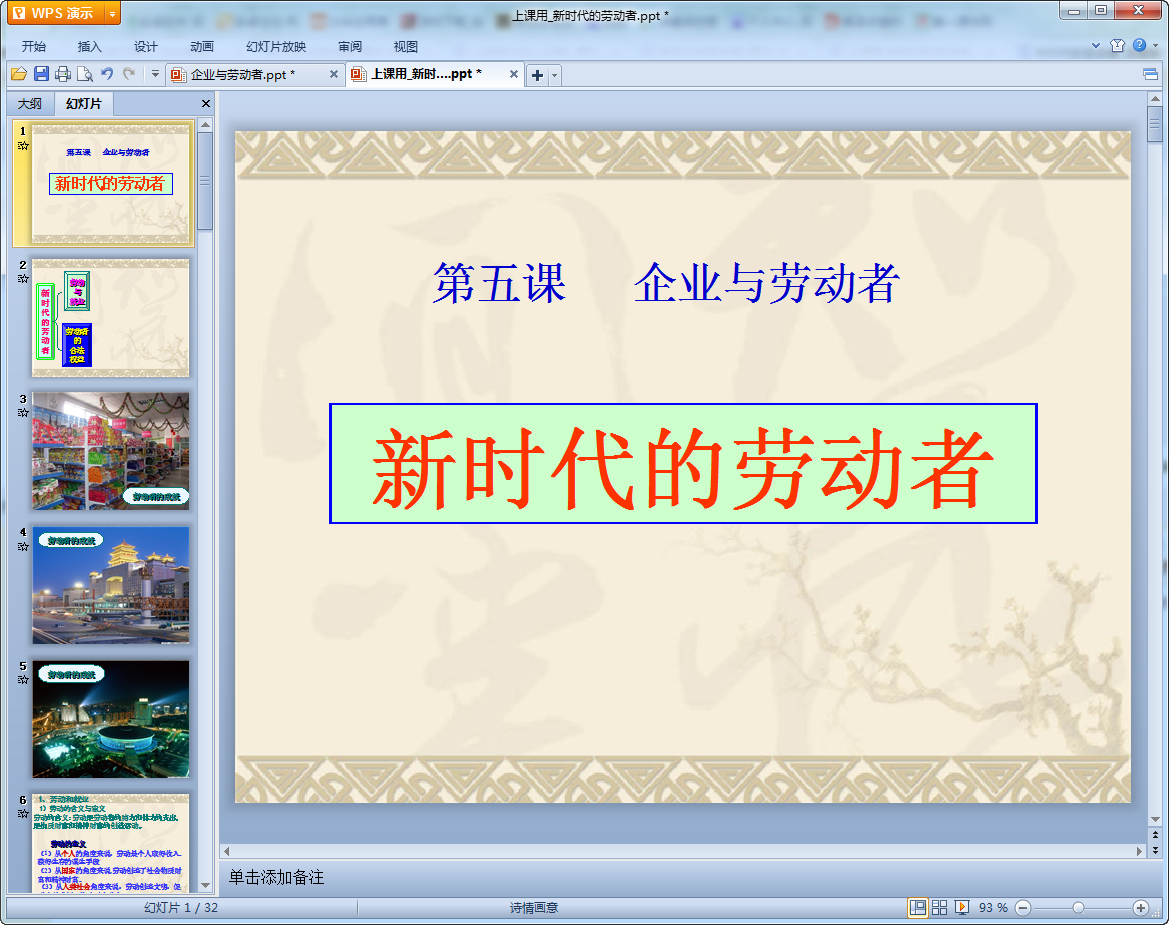Undo the last action with the blue arrow
Screen dimensions: 1169x925
pyautogui.click(x=107, y=74)
